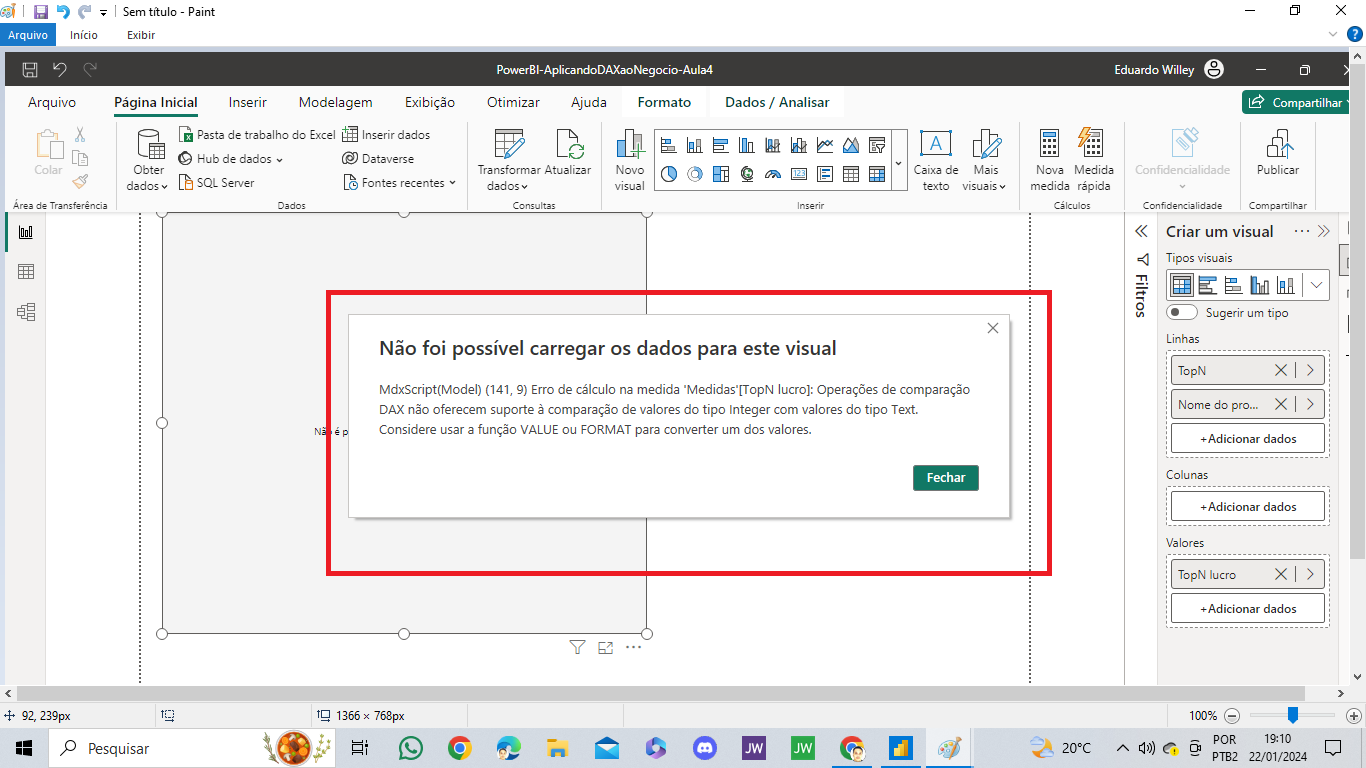Select the Página Inicial ribbon tab
This screenshot has height=768, width=1366.
pos(156,102)
